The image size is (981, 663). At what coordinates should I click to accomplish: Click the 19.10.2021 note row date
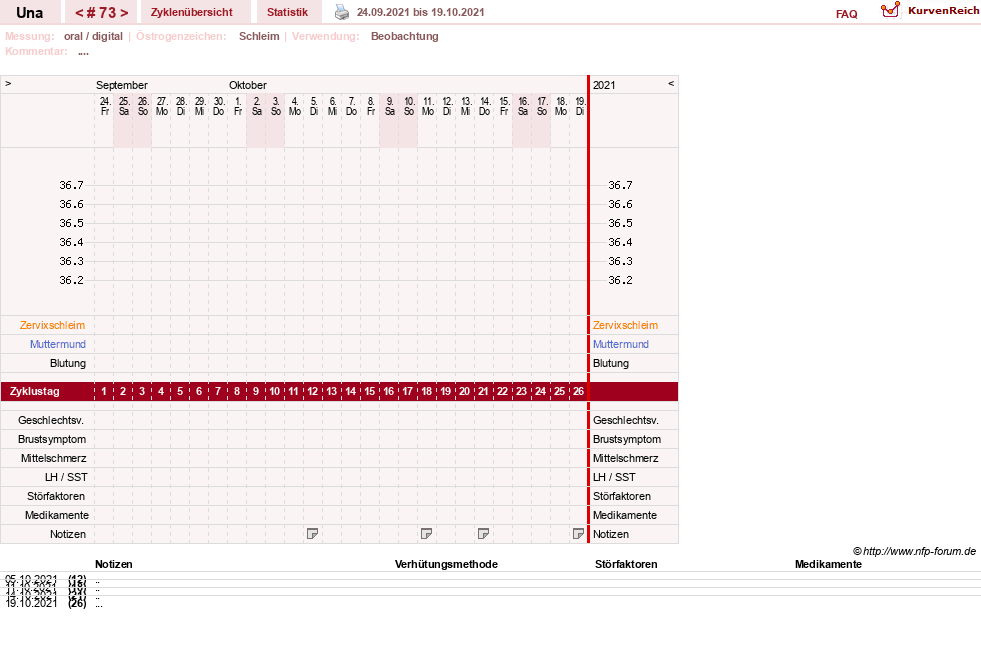(x=31, y=604)
